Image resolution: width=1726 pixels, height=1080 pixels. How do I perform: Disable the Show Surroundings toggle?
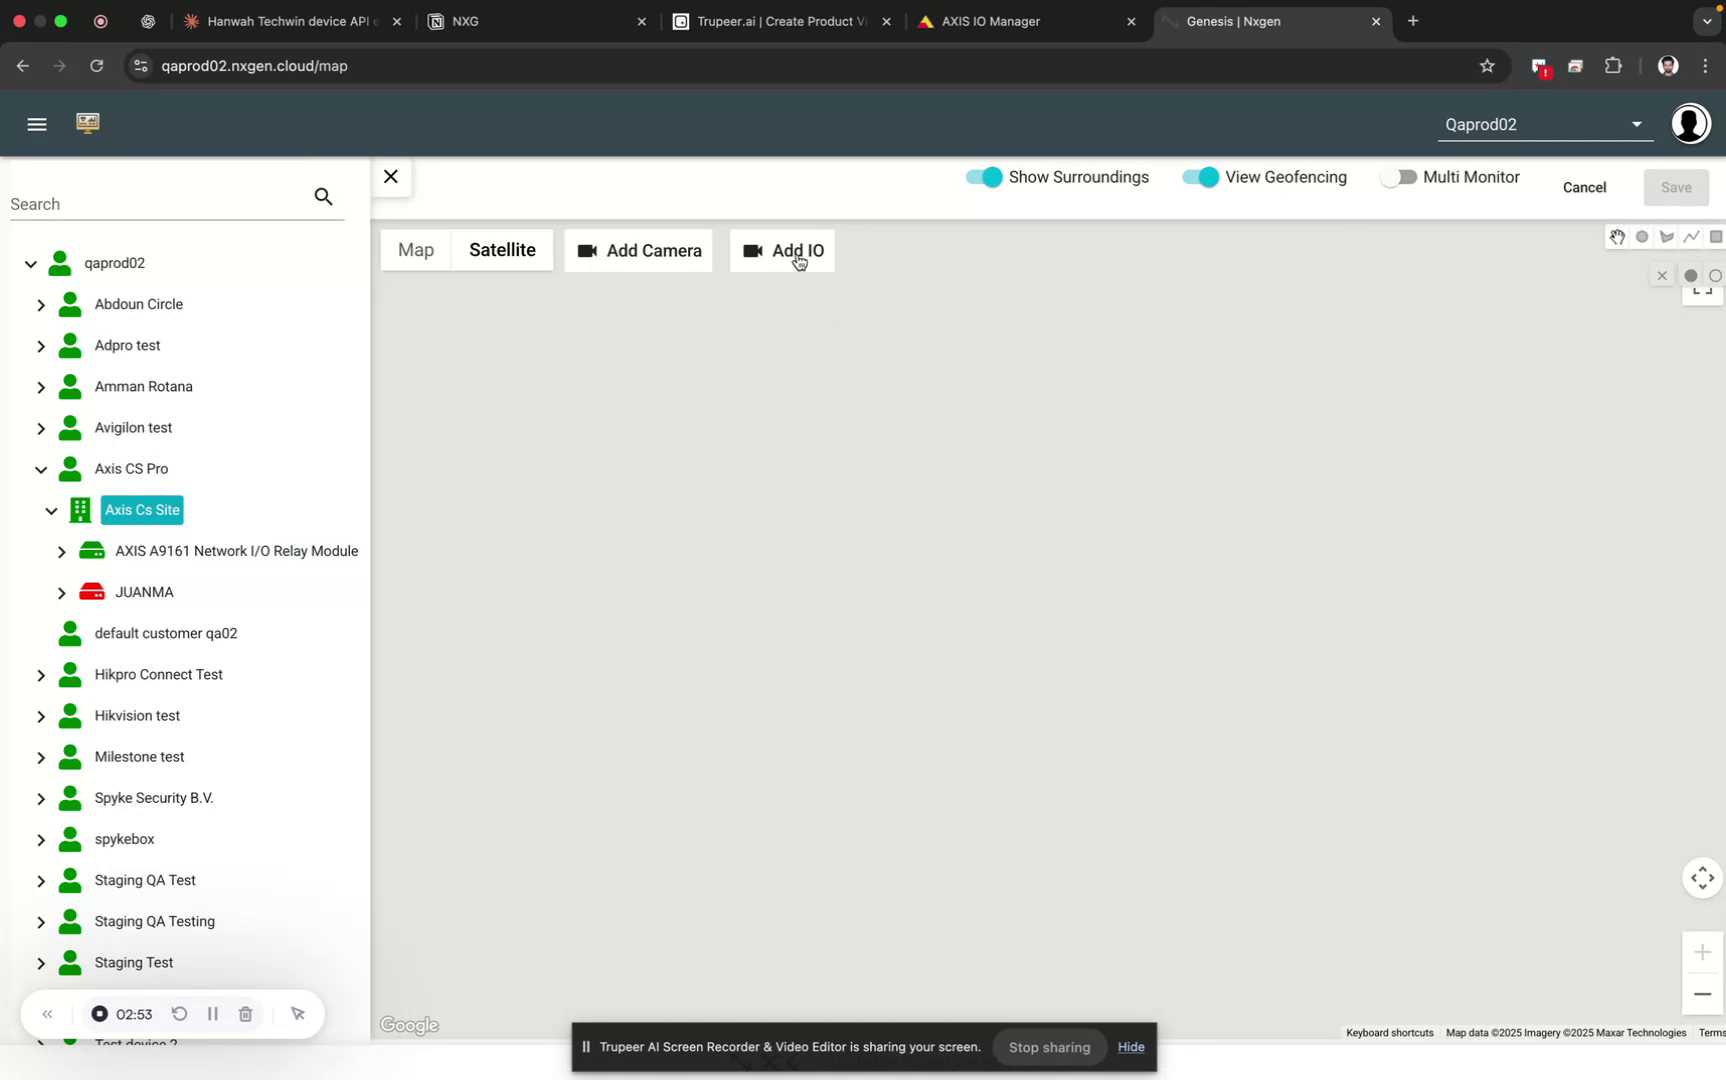(x=985, y=176)
